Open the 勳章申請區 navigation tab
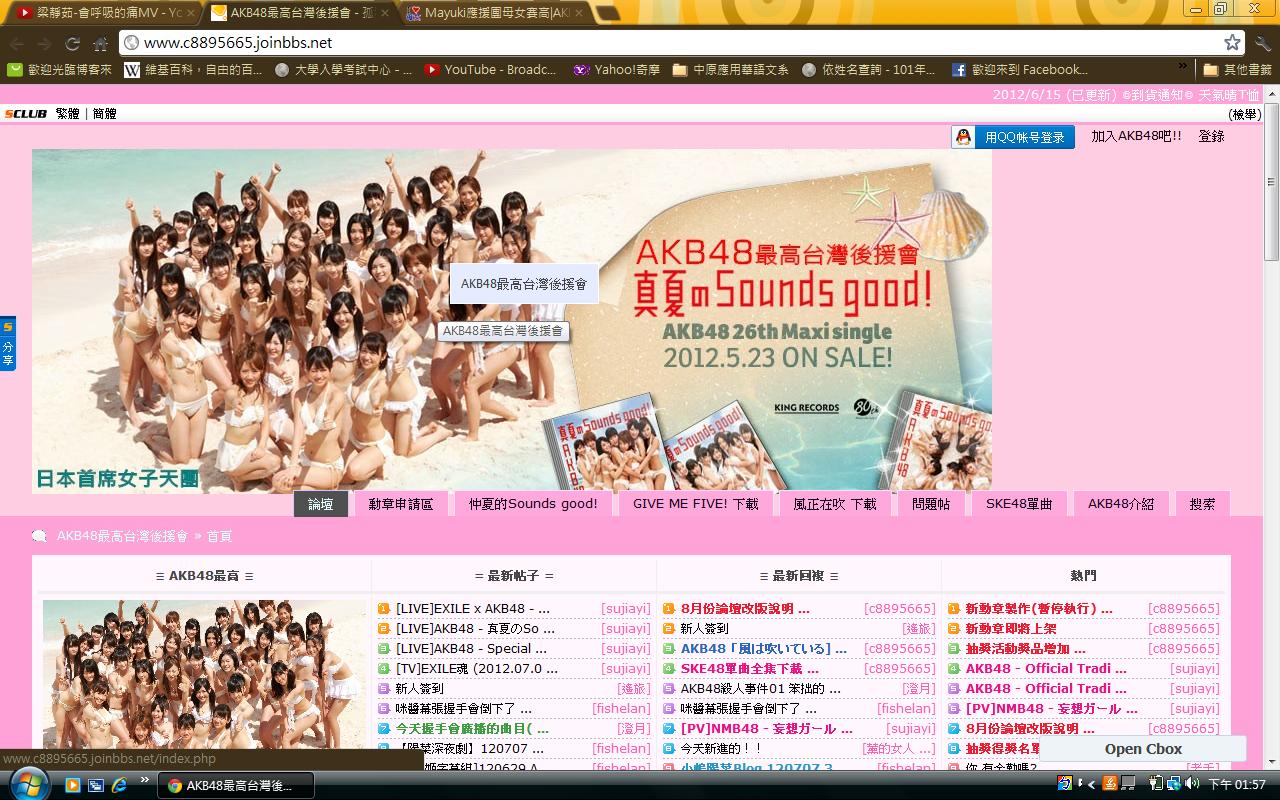 401,504
